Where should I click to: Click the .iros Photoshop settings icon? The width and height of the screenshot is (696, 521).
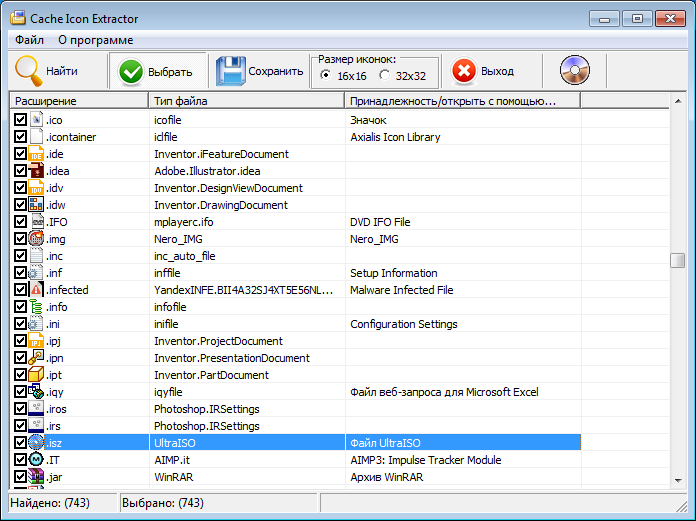coord(36,409)
